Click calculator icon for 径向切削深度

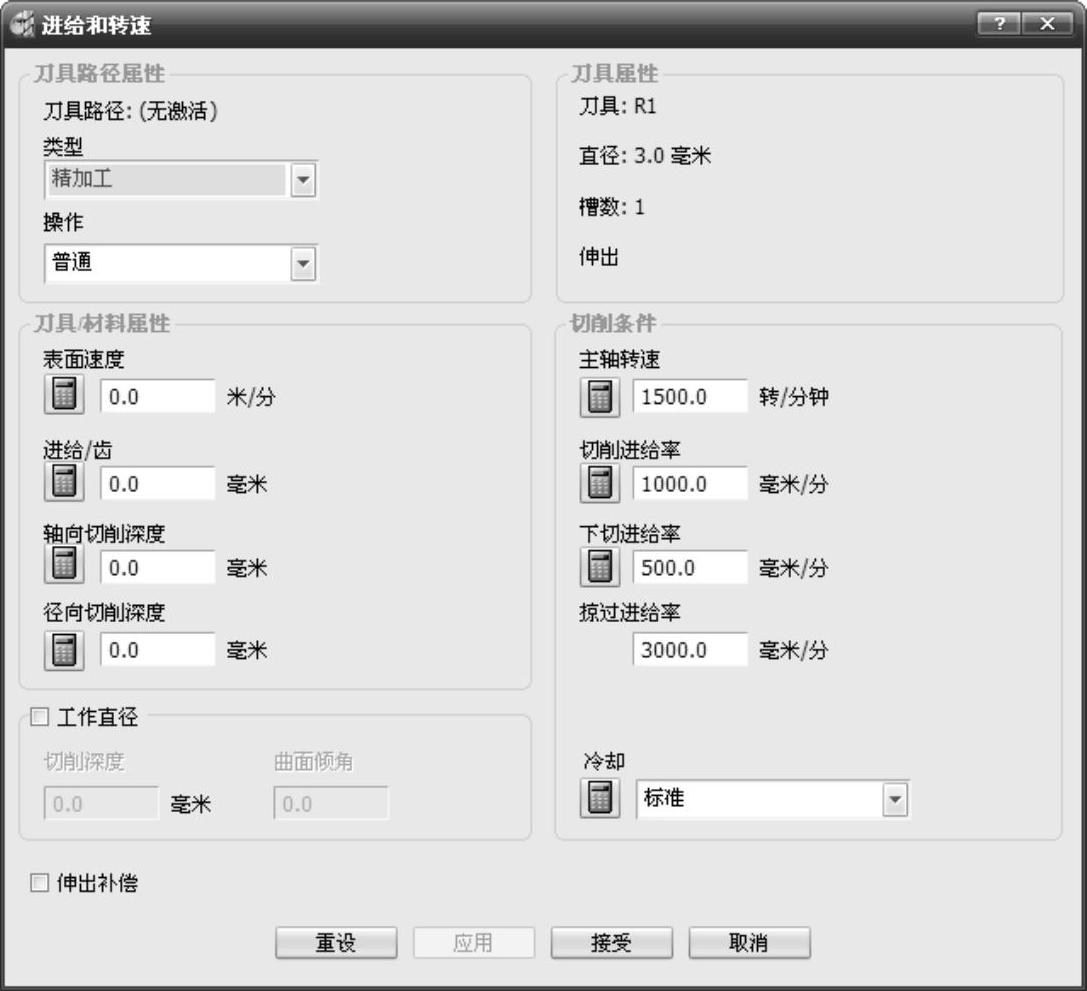click(64, 651)
